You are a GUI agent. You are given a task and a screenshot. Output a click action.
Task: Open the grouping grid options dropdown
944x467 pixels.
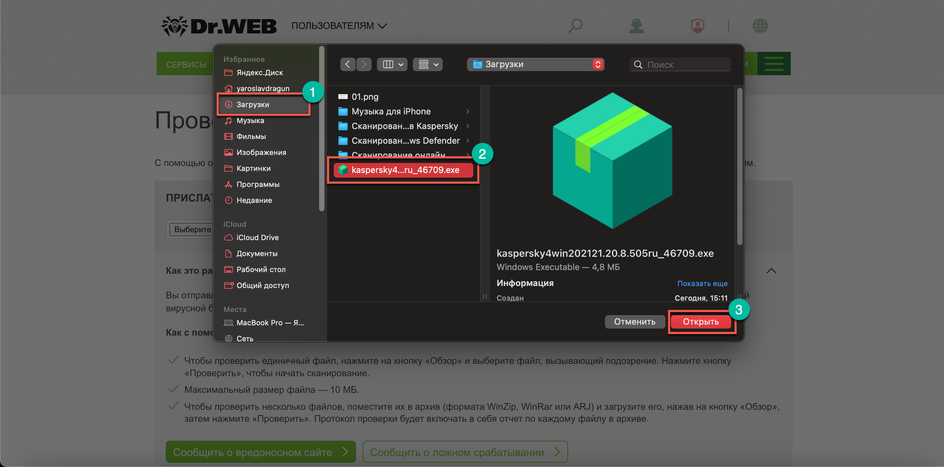coord(428,64)
